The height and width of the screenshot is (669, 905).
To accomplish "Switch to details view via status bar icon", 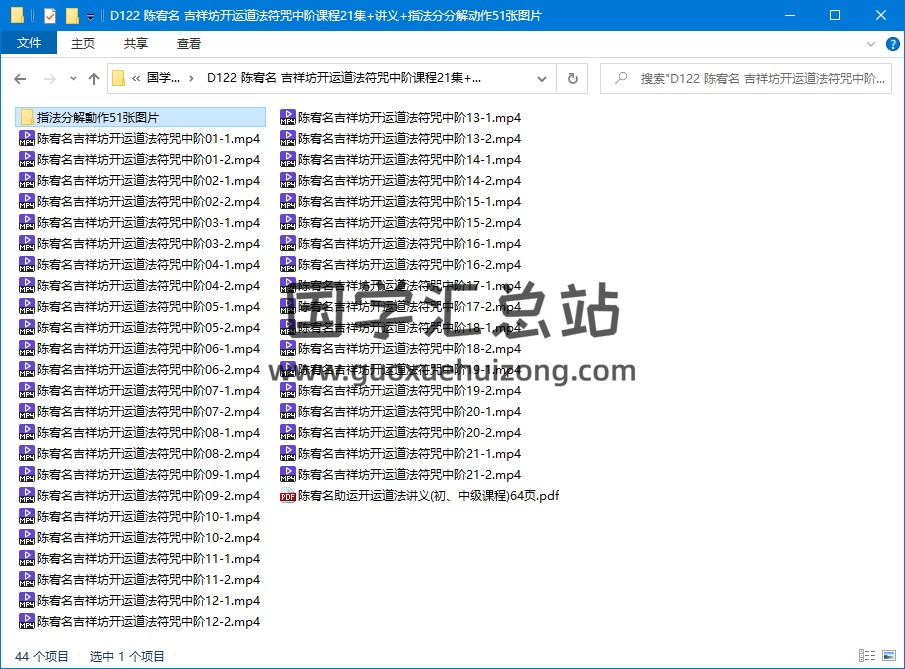I will 866,656.
